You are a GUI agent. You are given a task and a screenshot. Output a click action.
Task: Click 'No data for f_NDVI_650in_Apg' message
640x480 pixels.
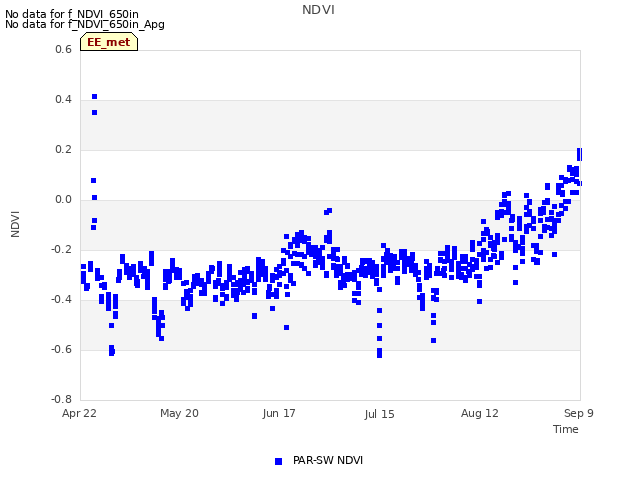pos(85,24)
